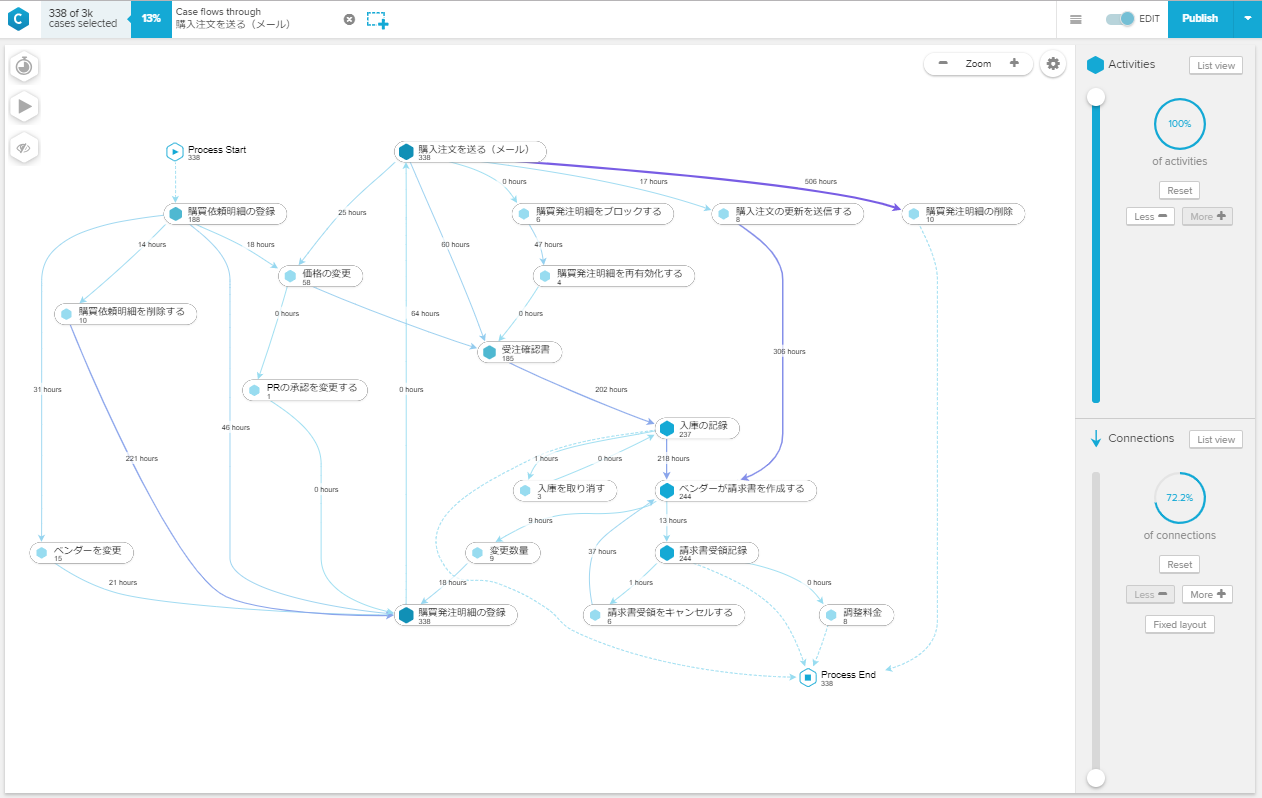The width and height of the screenshot is (1262, 798).
Task: Toggle the hide activities eye icon
Action: pyautogui.click(x=24, y=147)
